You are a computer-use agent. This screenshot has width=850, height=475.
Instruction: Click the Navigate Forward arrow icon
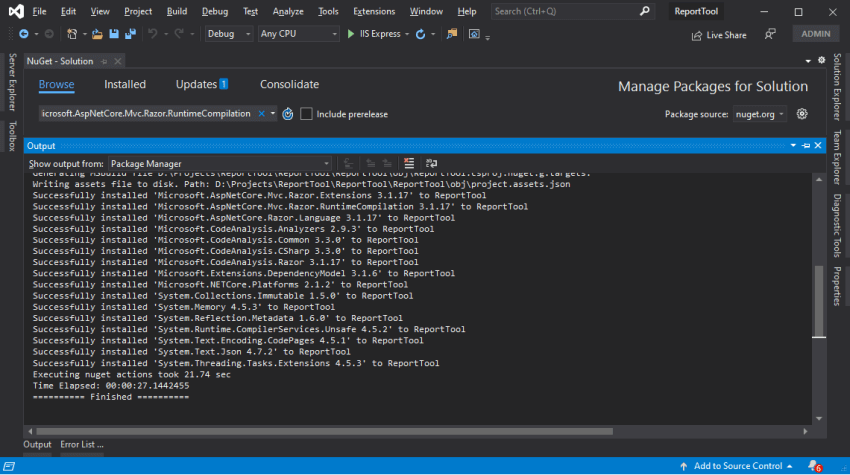point(49,34)
